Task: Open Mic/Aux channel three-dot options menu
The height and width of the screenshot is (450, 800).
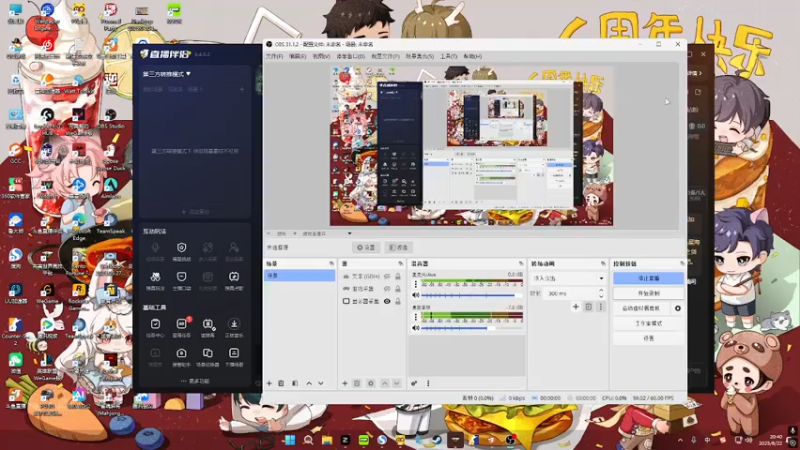Action: tap(416, 284)
